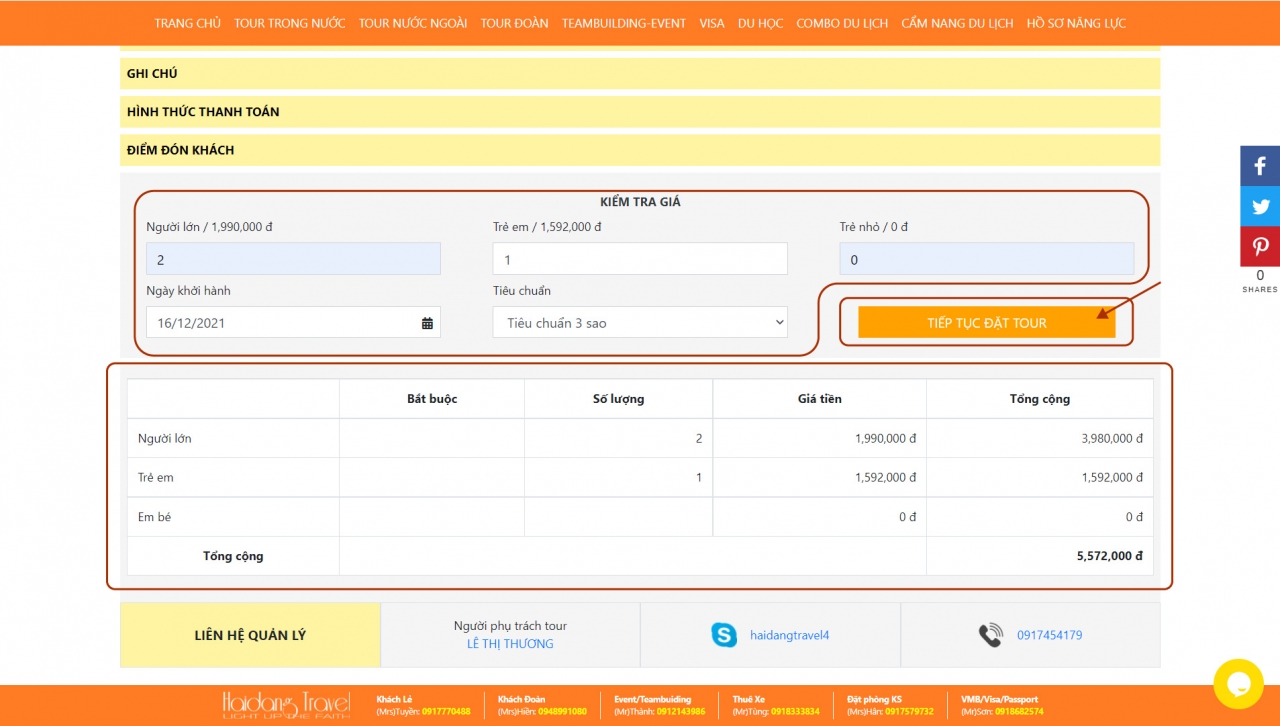Viewport: 1280px width, 726px height.
Task: Click Khách Lẻ phone 0917770488
Action: pyautogui.click(x=446, y=712)
